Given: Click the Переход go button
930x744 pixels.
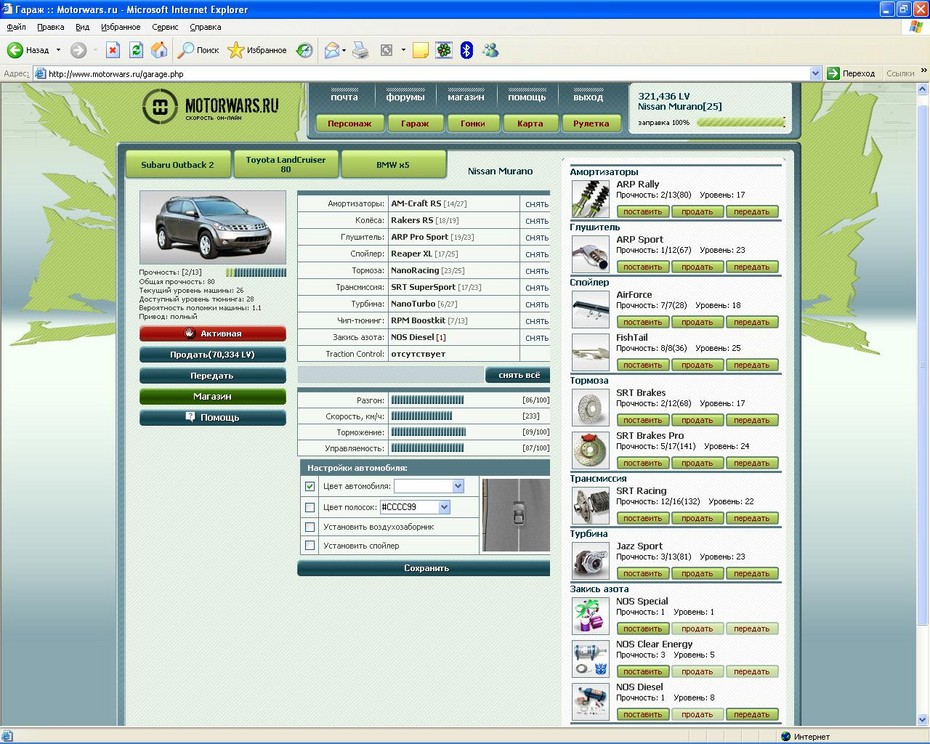Looking at the screenshot, I should click(851, 74).
